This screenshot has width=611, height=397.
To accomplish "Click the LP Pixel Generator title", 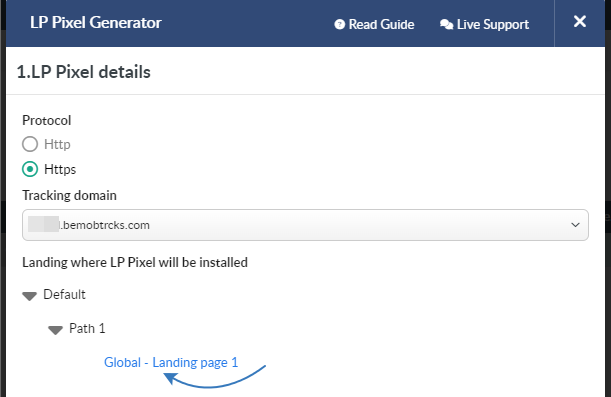I will (x=96, y=23).
